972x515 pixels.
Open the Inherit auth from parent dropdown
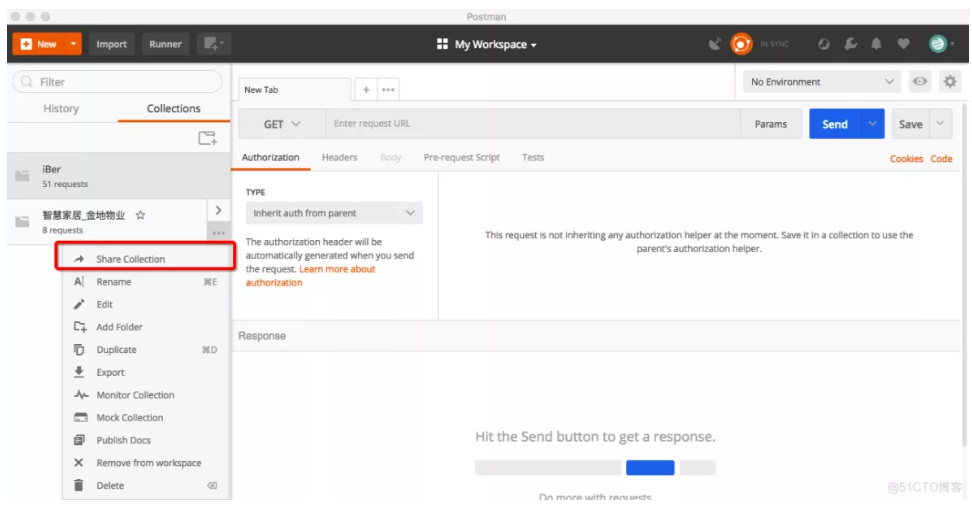click(334, 213)
